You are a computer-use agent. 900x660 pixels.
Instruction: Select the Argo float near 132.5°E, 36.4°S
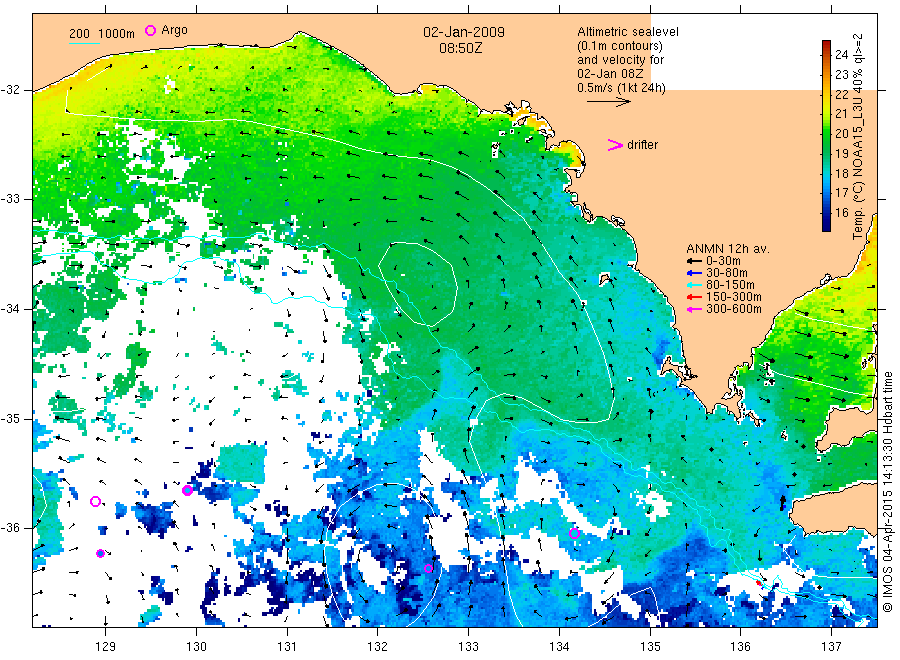428,569
